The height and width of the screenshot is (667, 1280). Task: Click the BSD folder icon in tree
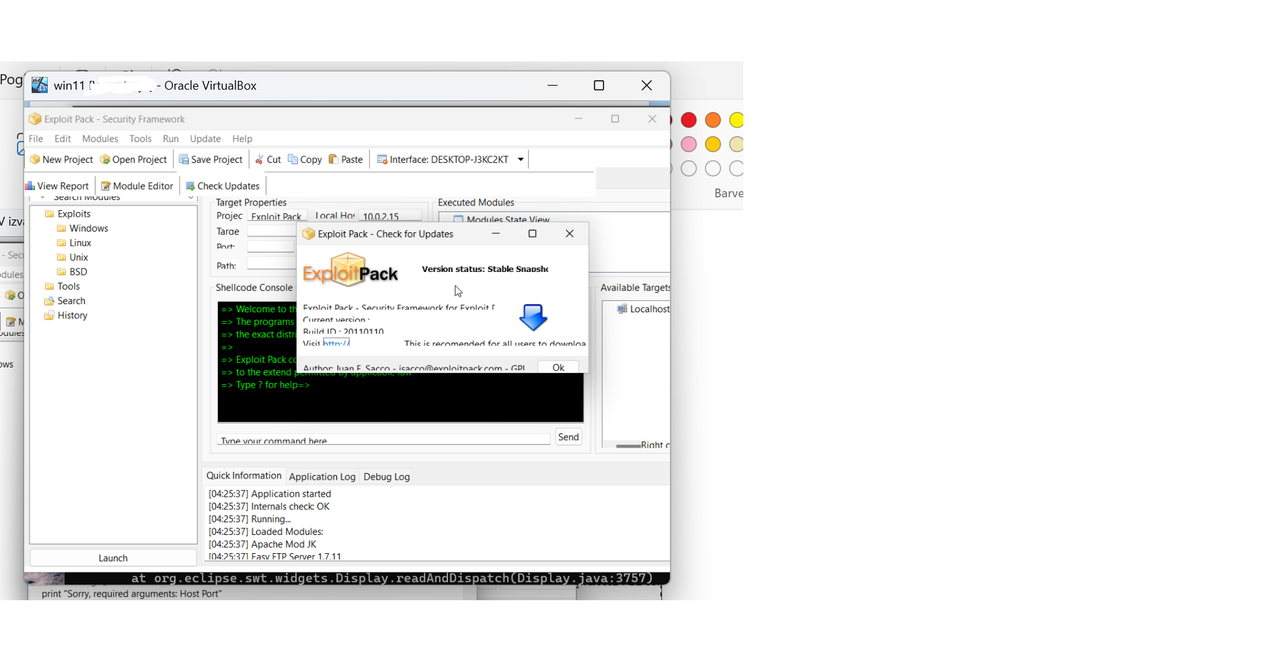click(x=62, y=272)
